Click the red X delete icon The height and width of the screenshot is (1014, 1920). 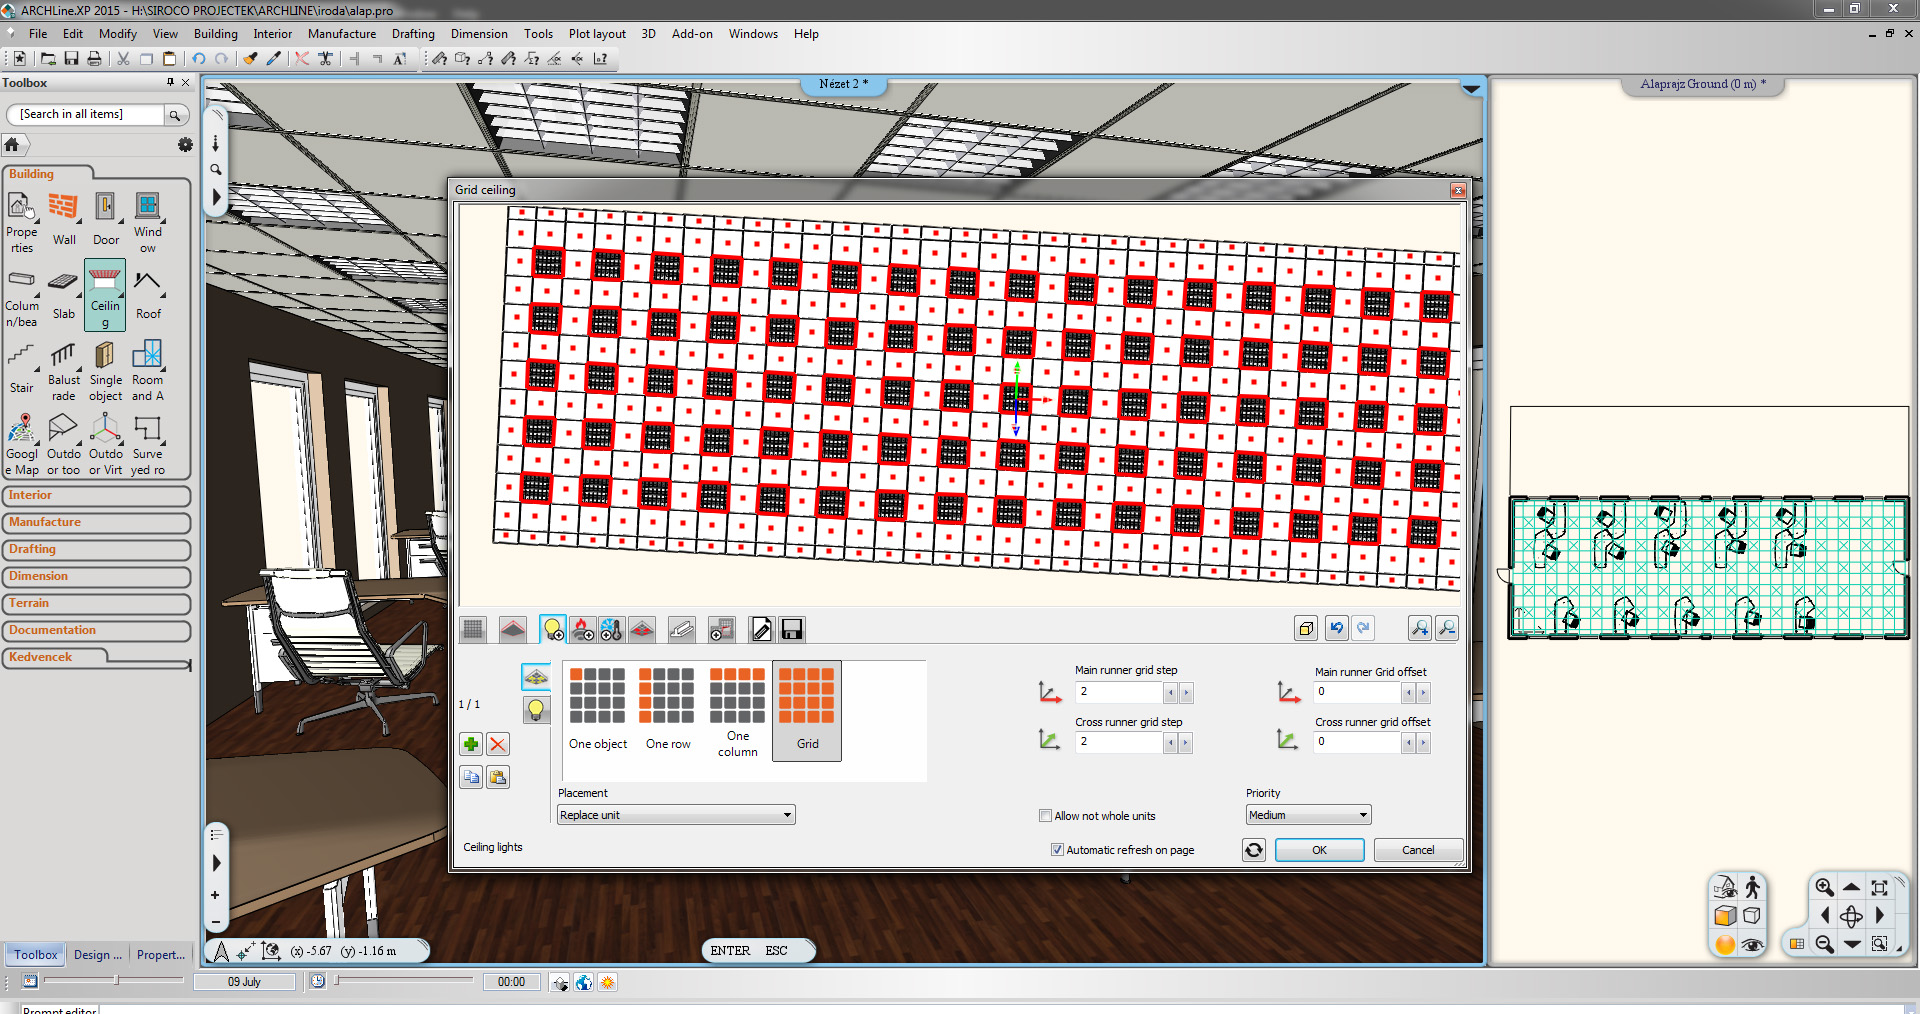point(498,744)
